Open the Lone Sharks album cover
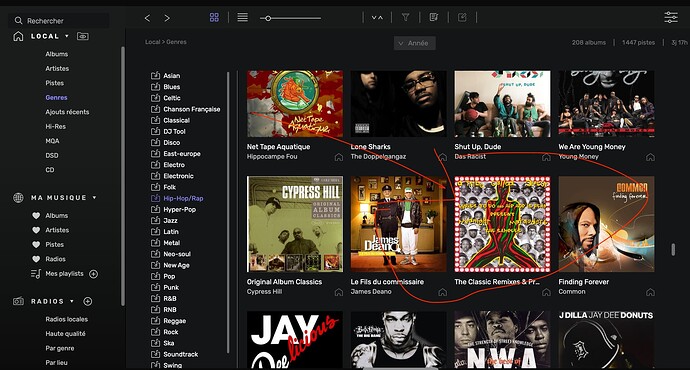Viewport: 690px width, 370px height. pyautogui.click(x=398, y=104)
